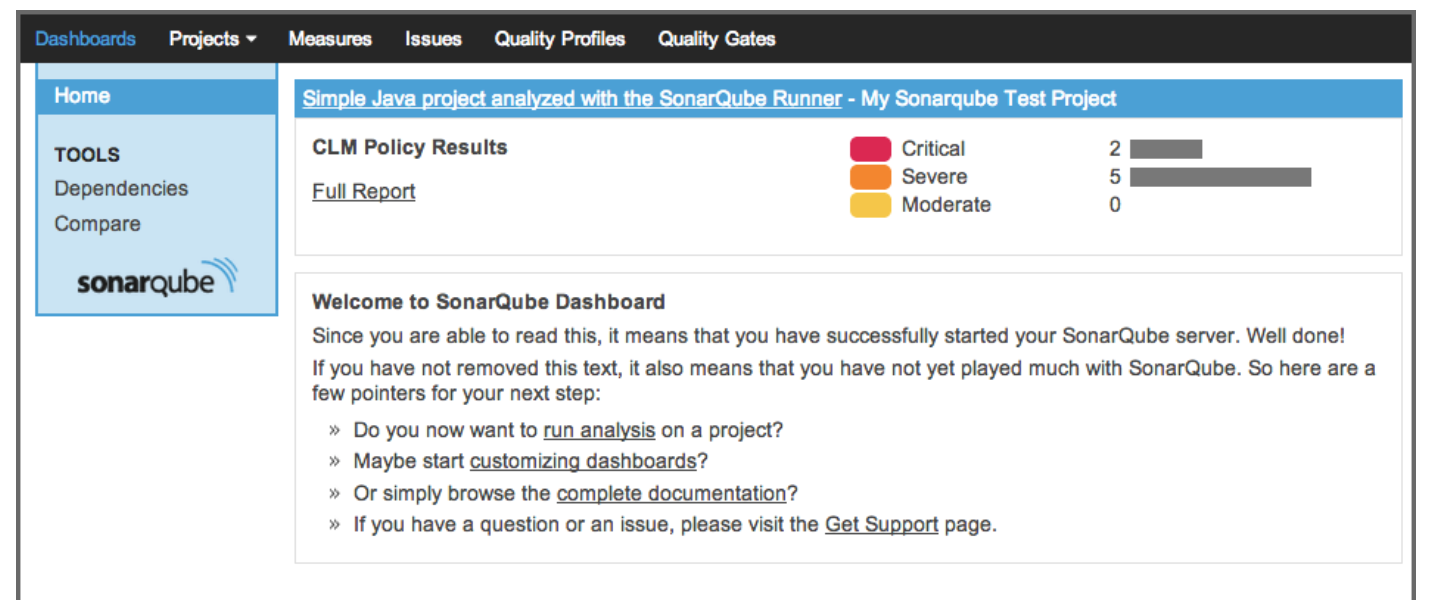Navigate to Quality Profiles

[x=559, y=39]
